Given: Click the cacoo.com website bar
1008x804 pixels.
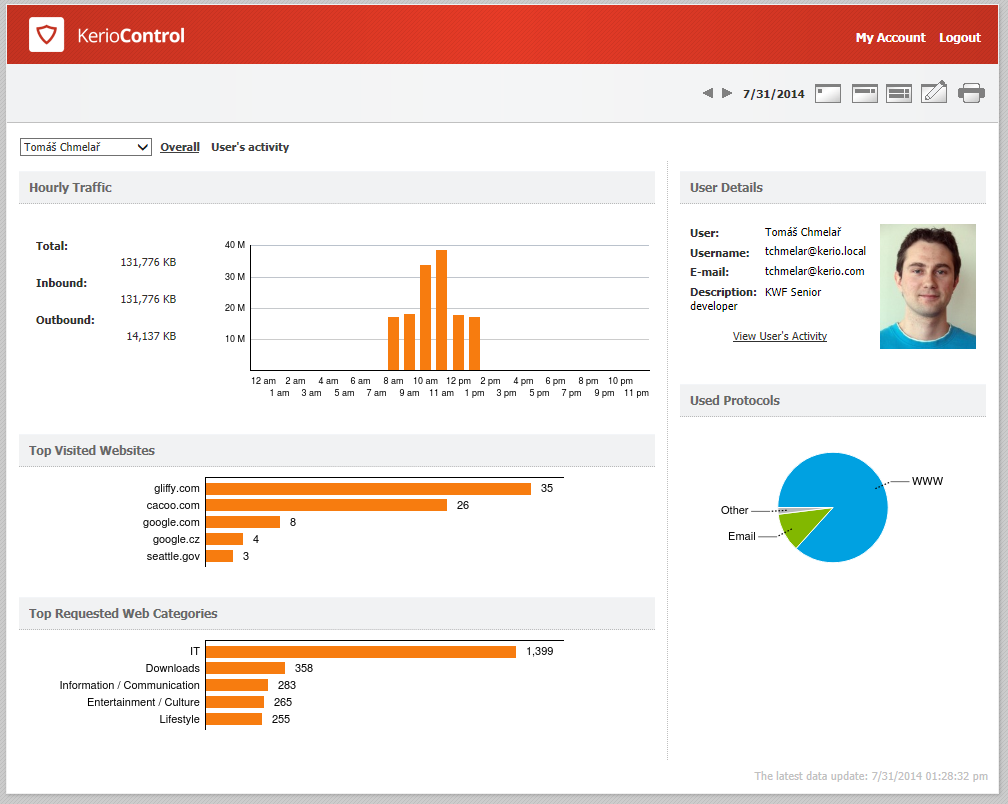Looking at the screenshot, I should [327, 505].
